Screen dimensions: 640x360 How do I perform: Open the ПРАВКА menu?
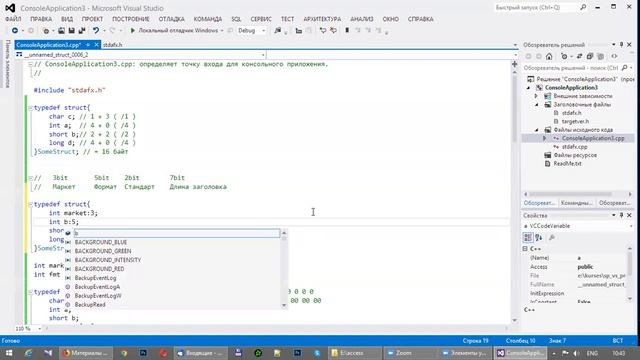pos(41,19)
